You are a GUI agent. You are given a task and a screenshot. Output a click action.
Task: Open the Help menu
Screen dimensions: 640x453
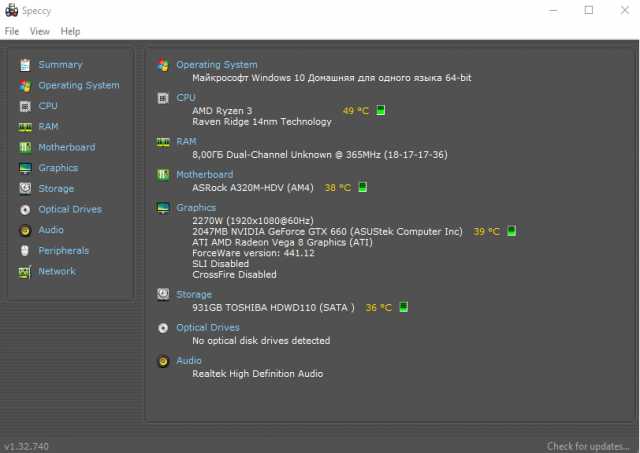click(70, 31)
